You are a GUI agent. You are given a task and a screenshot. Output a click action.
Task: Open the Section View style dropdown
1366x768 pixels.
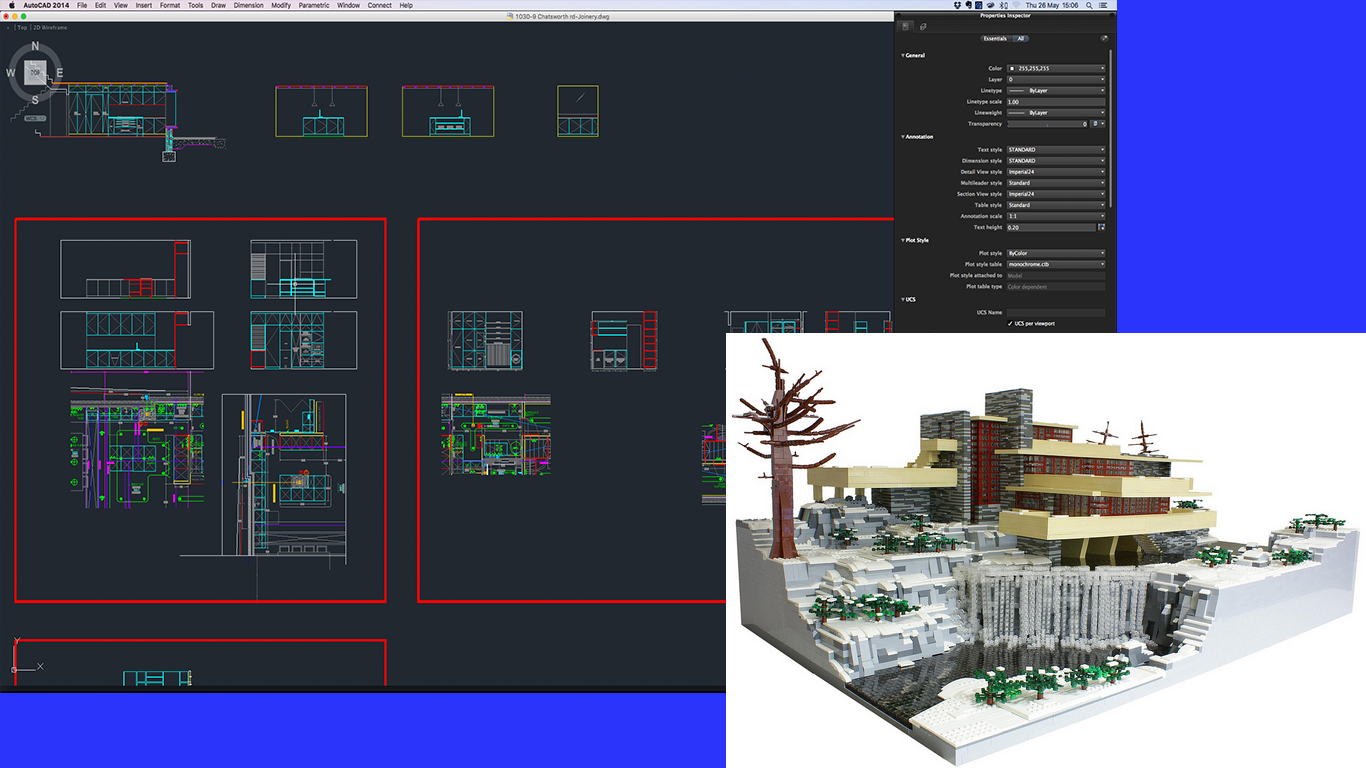[1056, 194]
